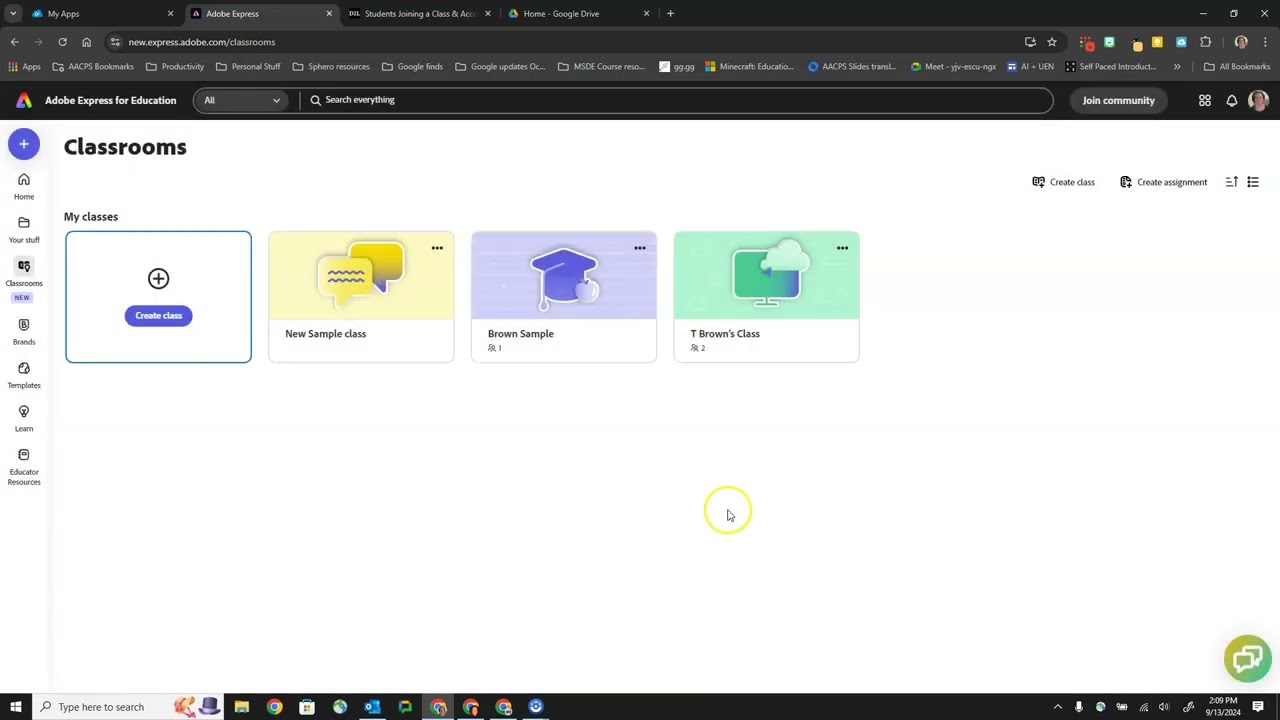The height and width of the screenshot is (720, 1280).
Task: Open the Apps bookmark shortcut
Action: point(24,67)
